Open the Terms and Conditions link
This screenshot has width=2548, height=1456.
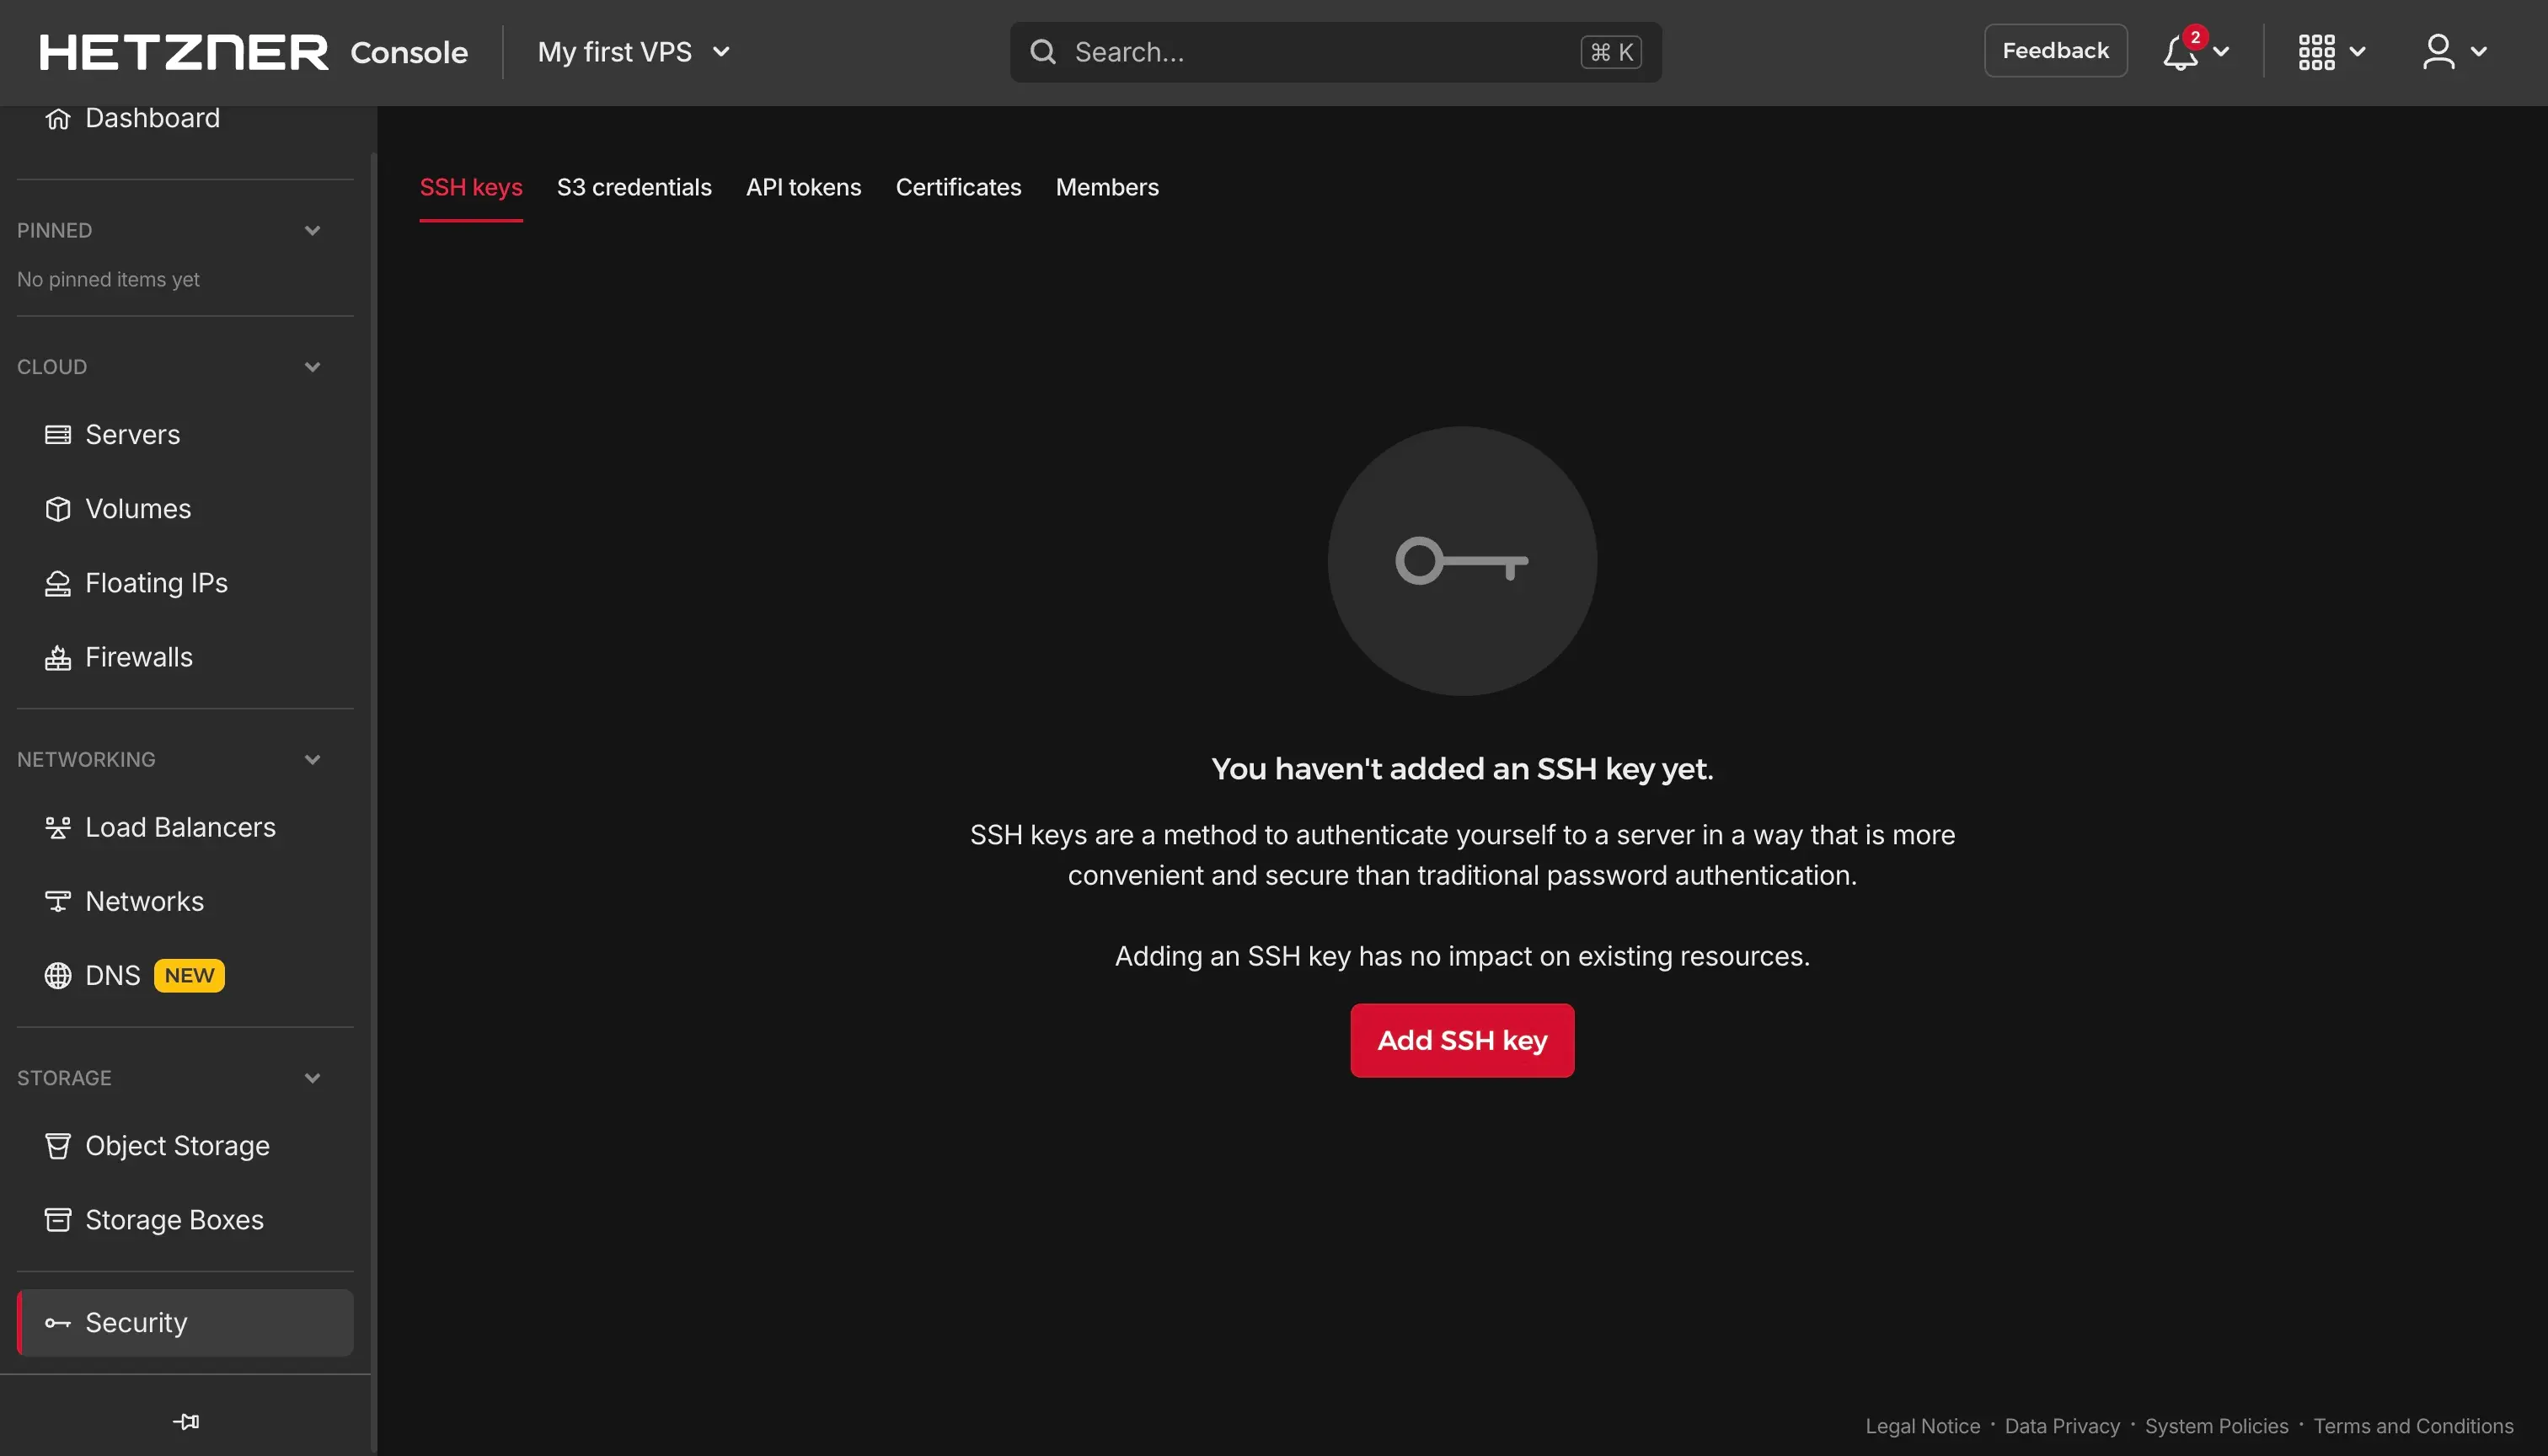tap(2414, 1426)
